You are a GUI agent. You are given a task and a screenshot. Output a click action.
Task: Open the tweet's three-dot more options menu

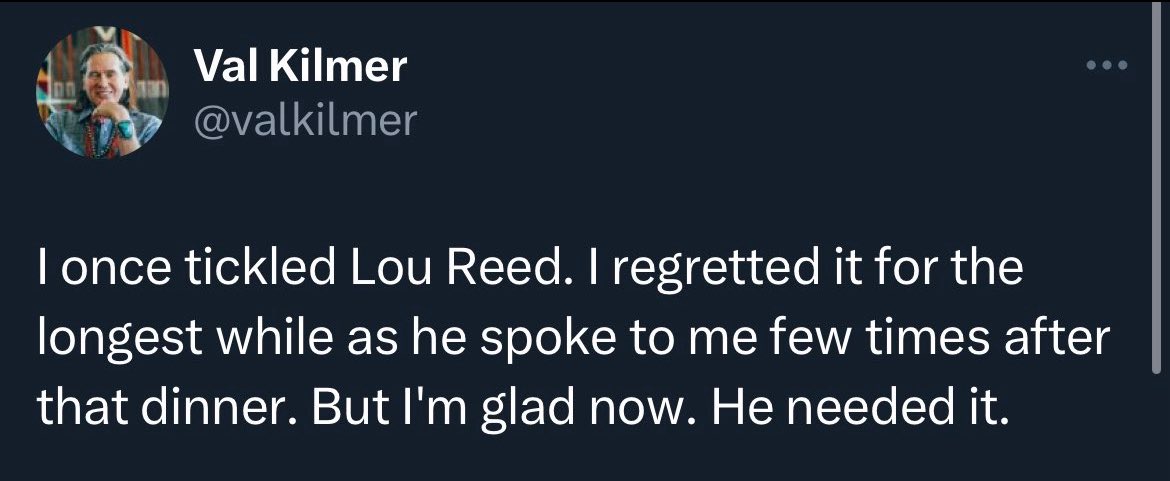(1108, 67)
